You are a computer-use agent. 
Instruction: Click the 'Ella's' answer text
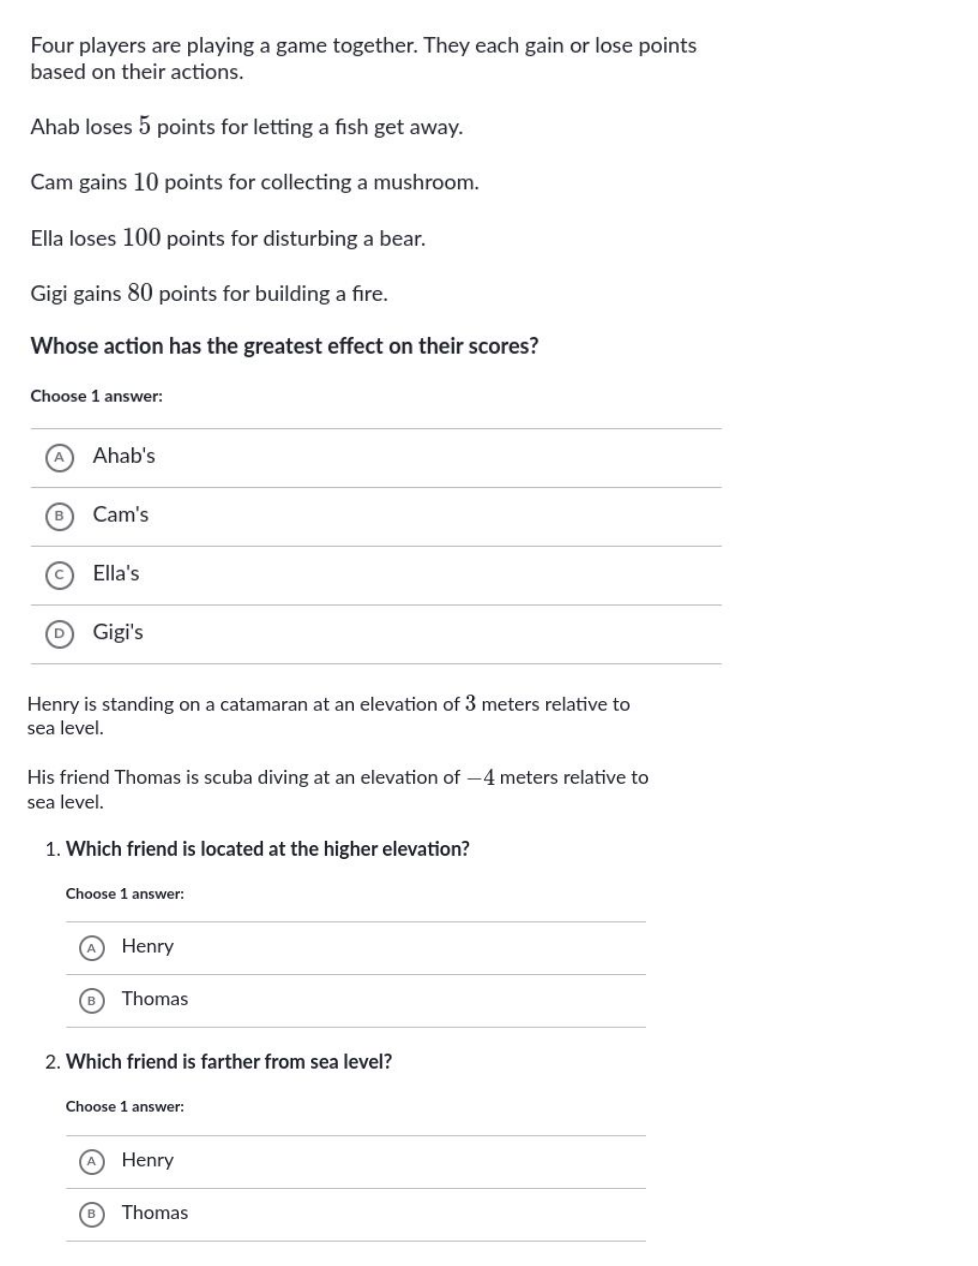[x=116, y=574]
